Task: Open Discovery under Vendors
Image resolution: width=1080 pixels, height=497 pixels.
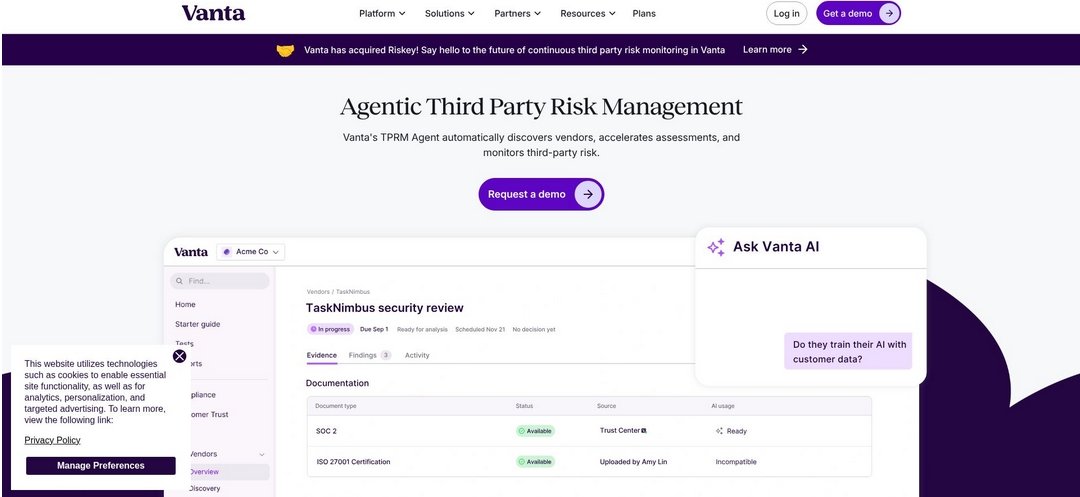Action: coord(204,488)
